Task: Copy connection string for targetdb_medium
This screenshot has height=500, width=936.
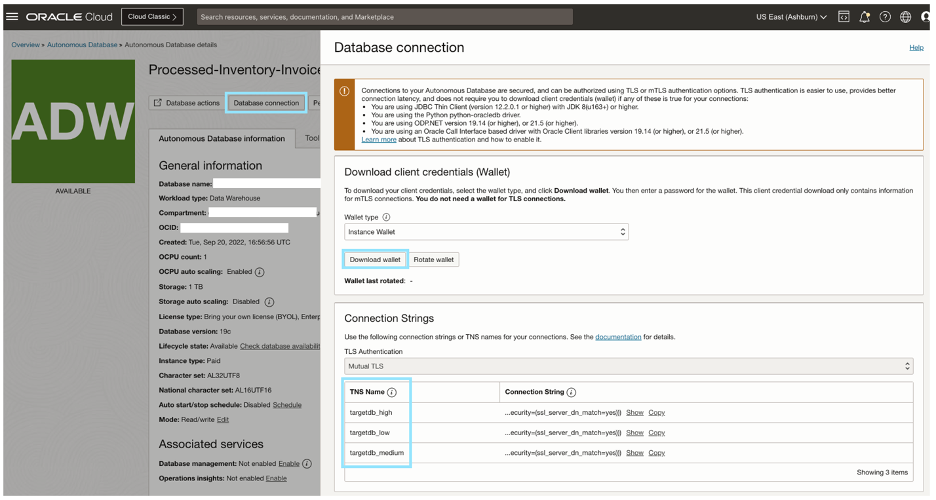Action: [x=657, y=453]
